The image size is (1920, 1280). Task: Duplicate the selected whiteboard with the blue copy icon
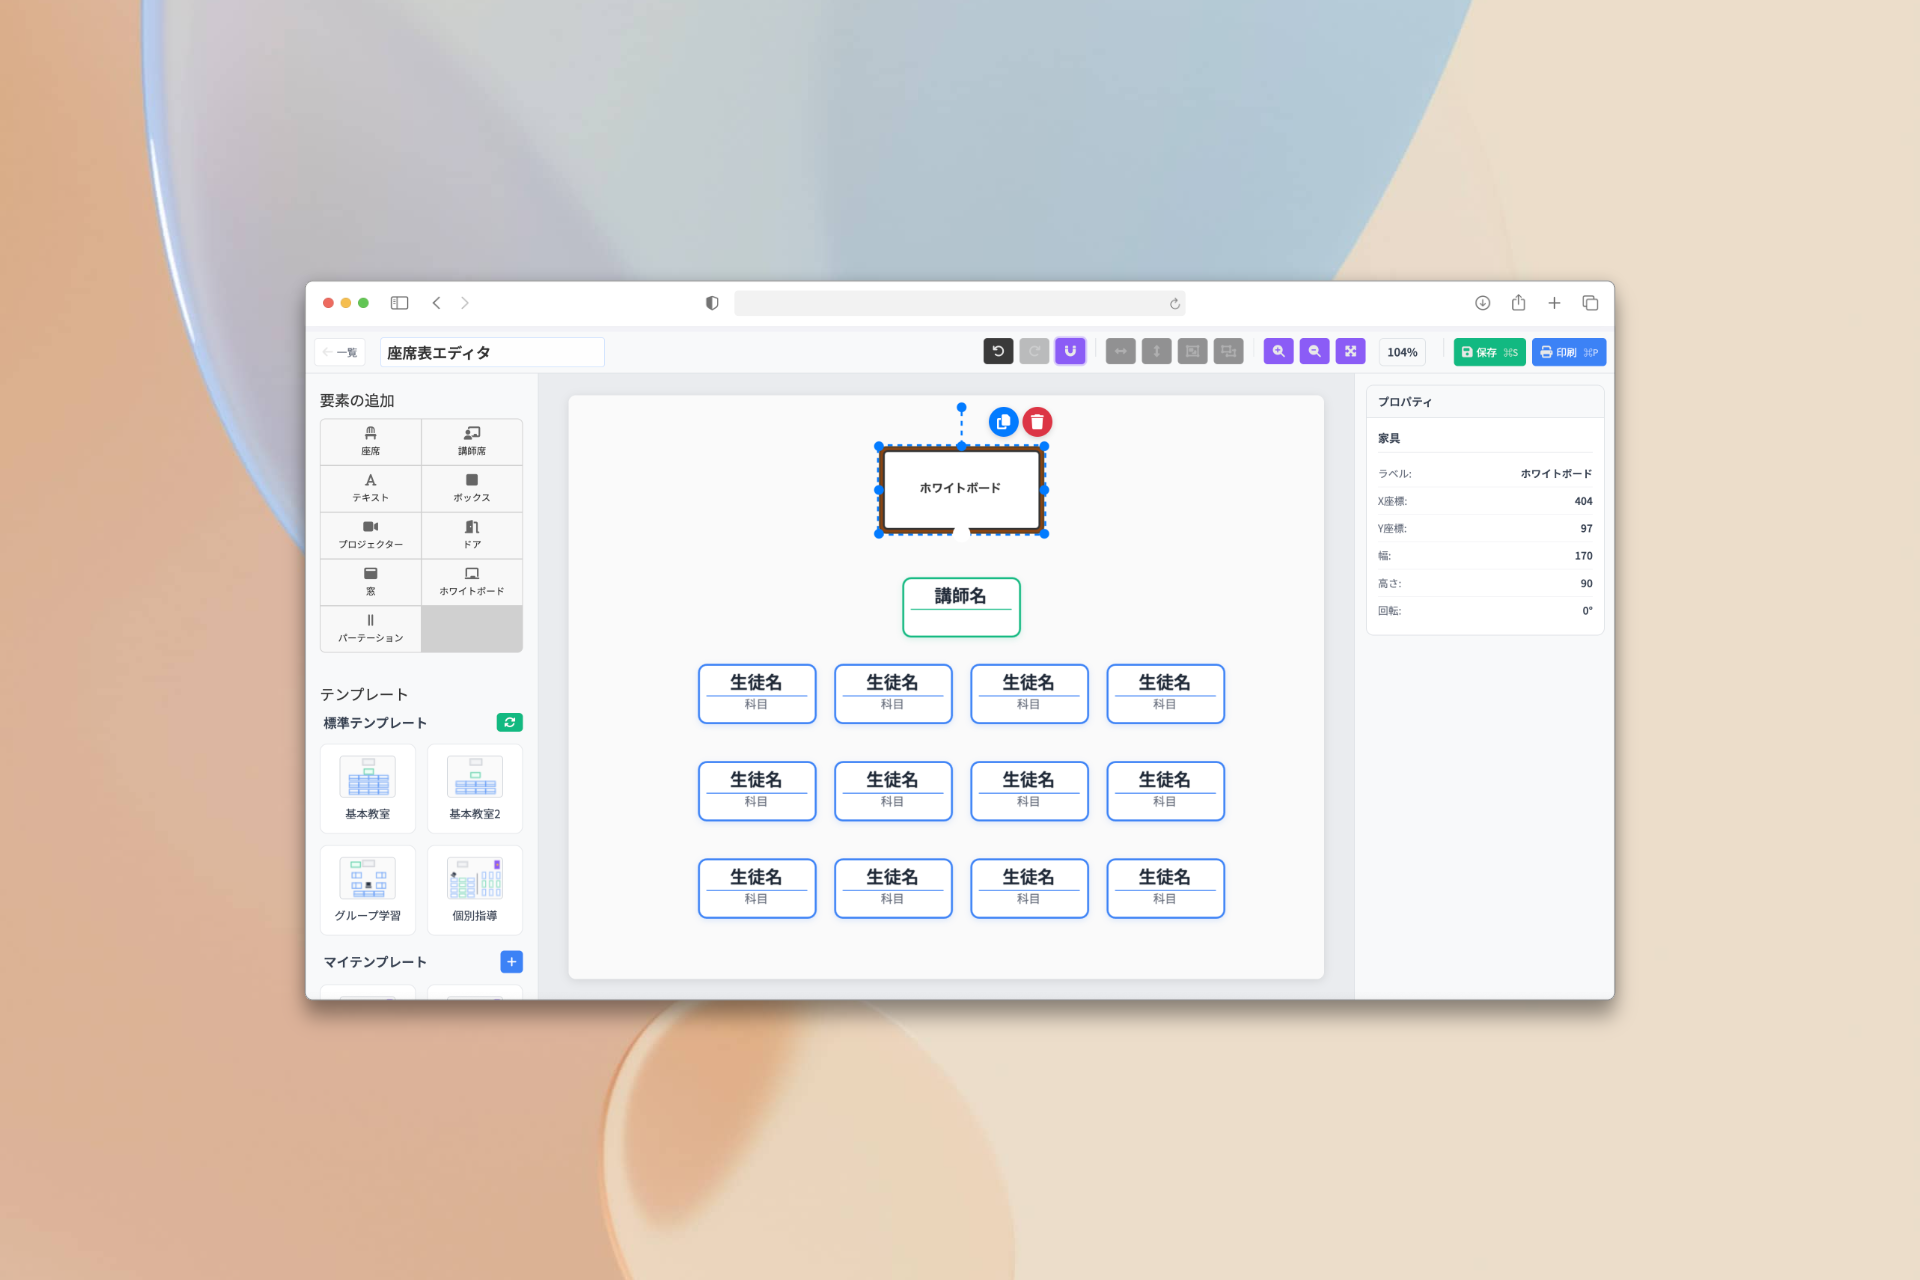1003,422
